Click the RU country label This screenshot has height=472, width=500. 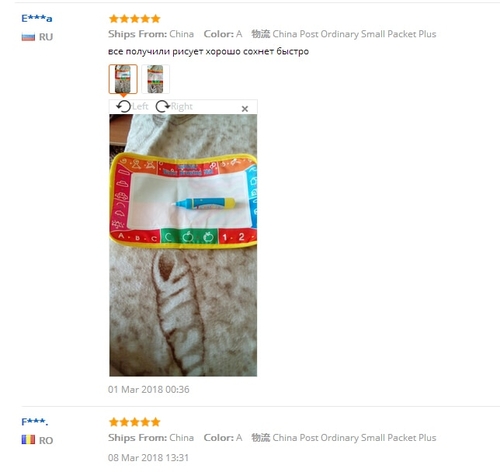46,37
